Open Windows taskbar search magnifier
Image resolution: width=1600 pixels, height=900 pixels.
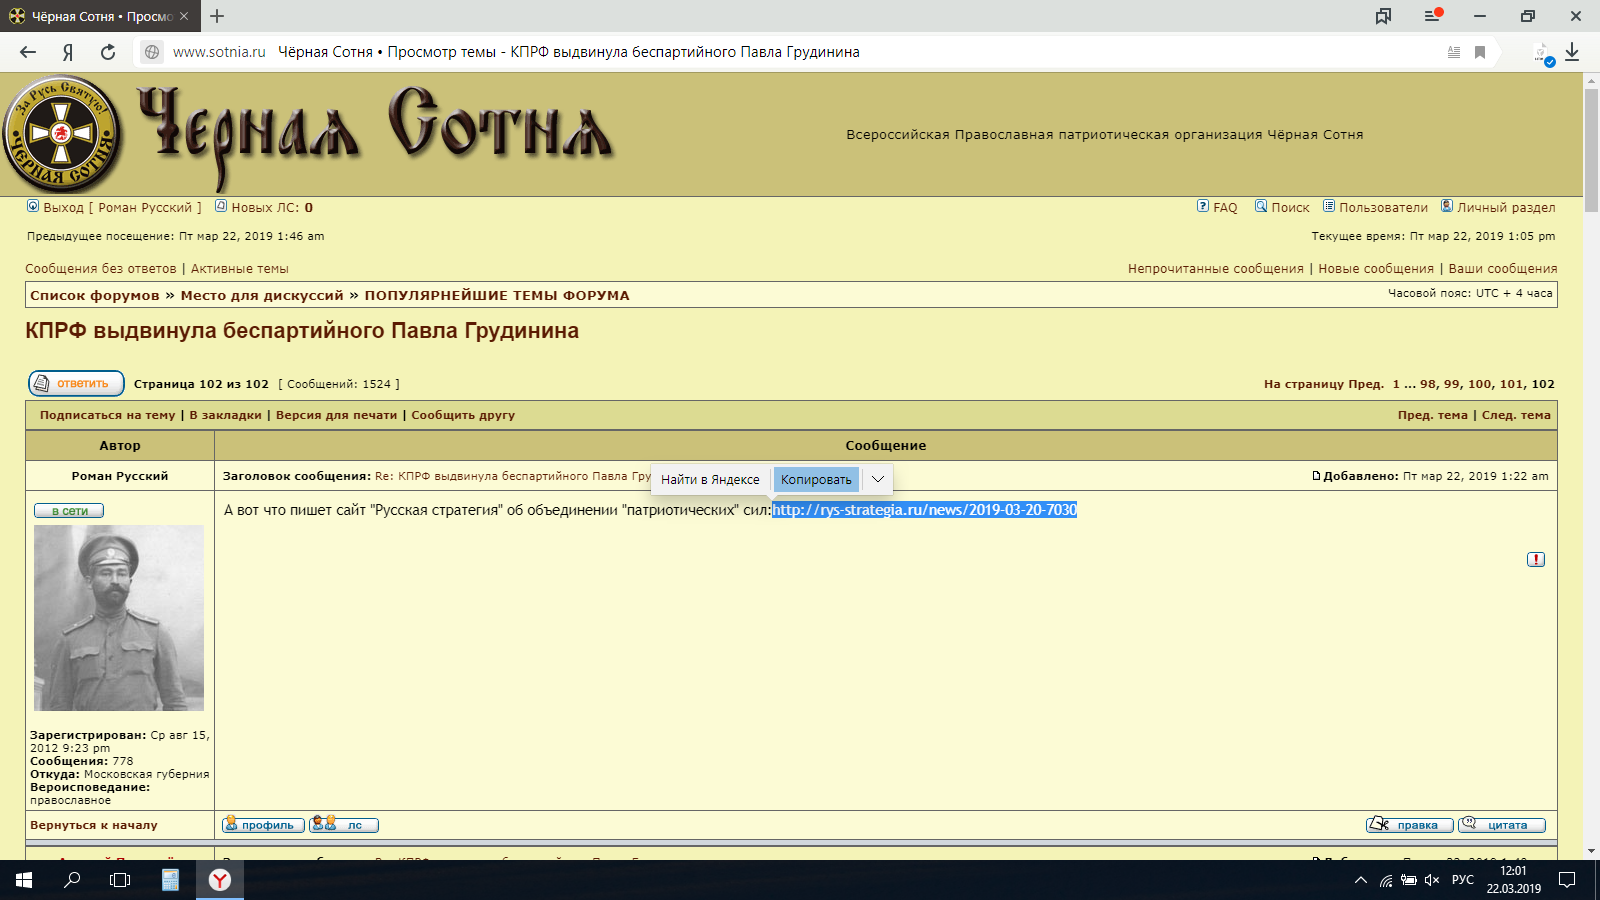(72, 880)
